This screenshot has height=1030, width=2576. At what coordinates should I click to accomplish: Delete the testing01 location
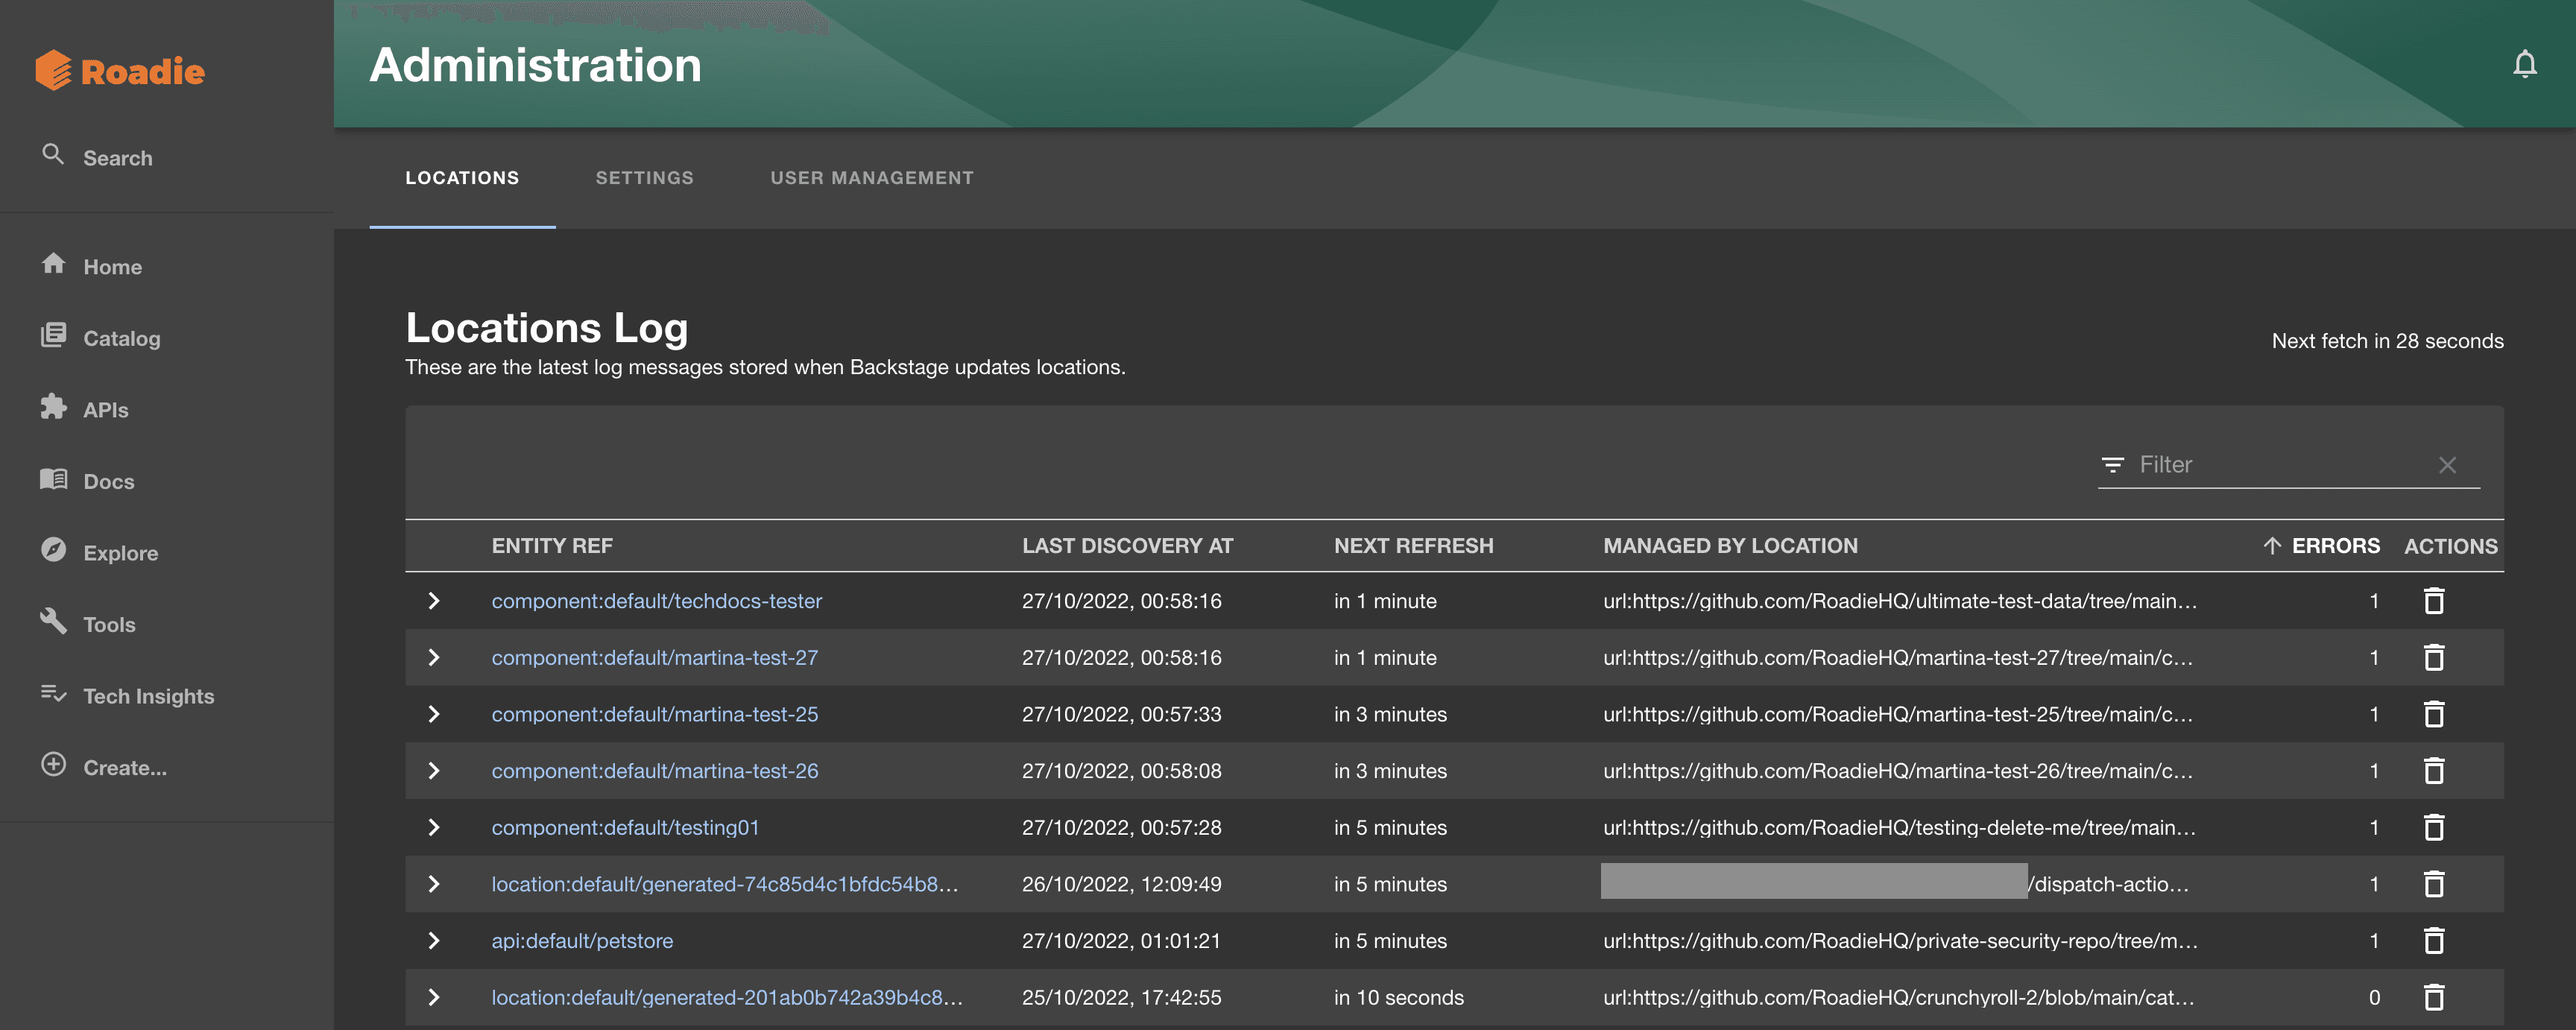tap(2434, 828)
